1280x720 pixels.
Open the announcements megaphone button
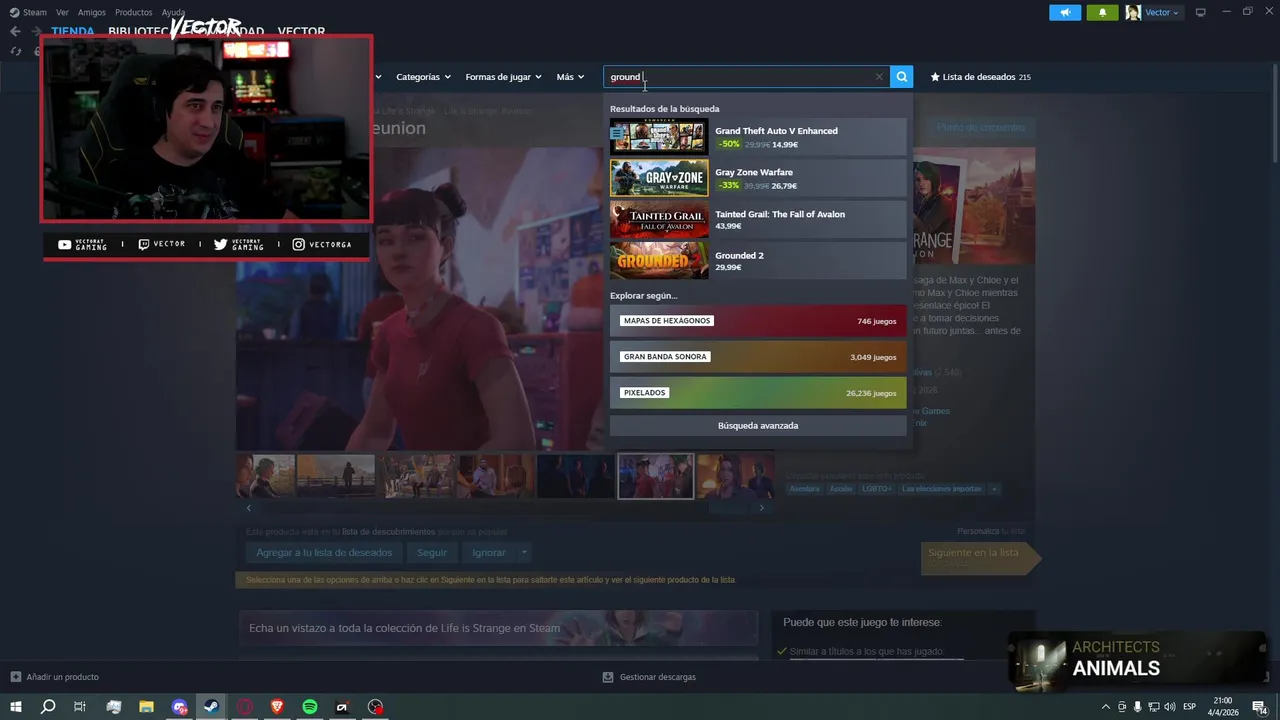pyautogui.click(x=1065, y=12)
